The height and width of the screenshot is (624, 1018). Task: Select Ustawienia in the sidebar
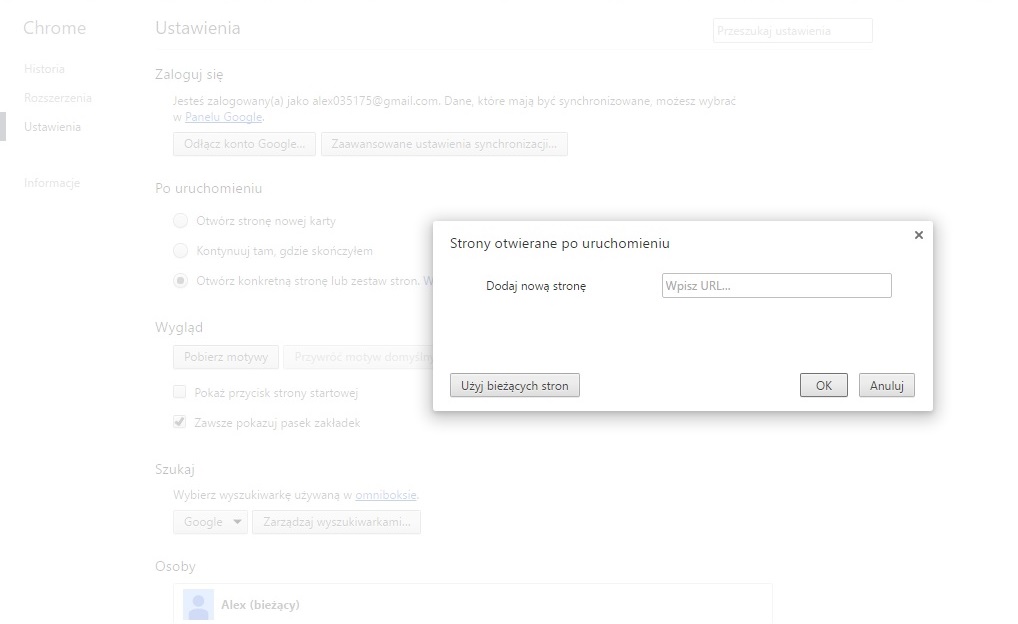(x=53, y=127)
